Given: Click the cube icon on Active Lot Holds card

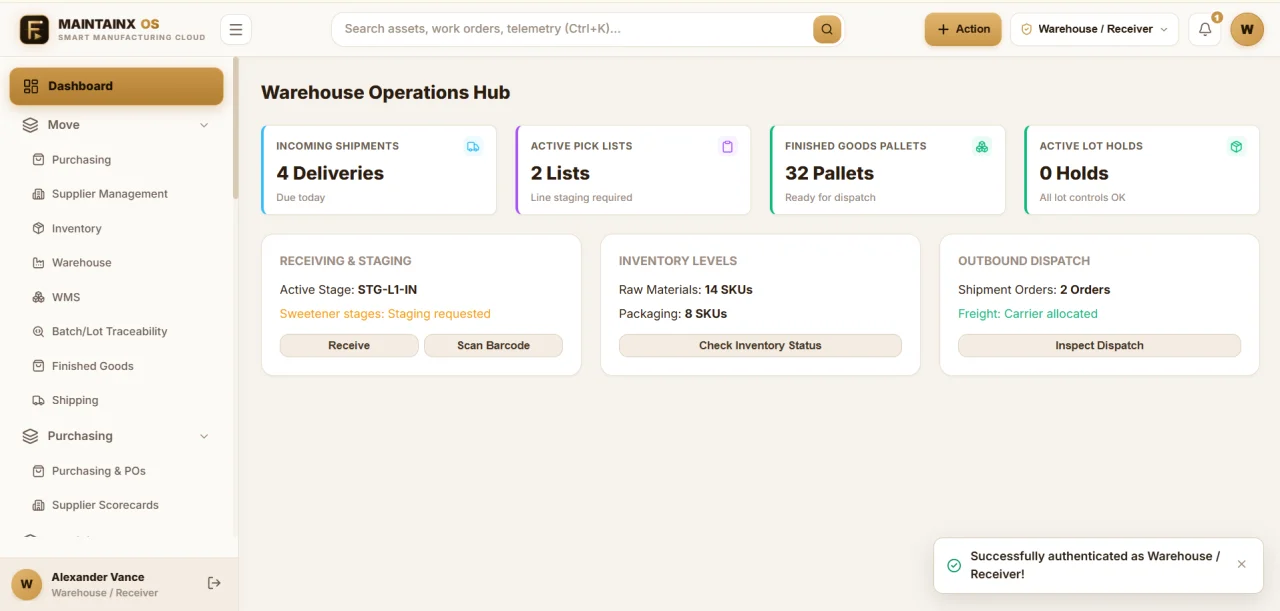Looking at the screenshot, I should pyautogui.click(x=1236, y=147).
